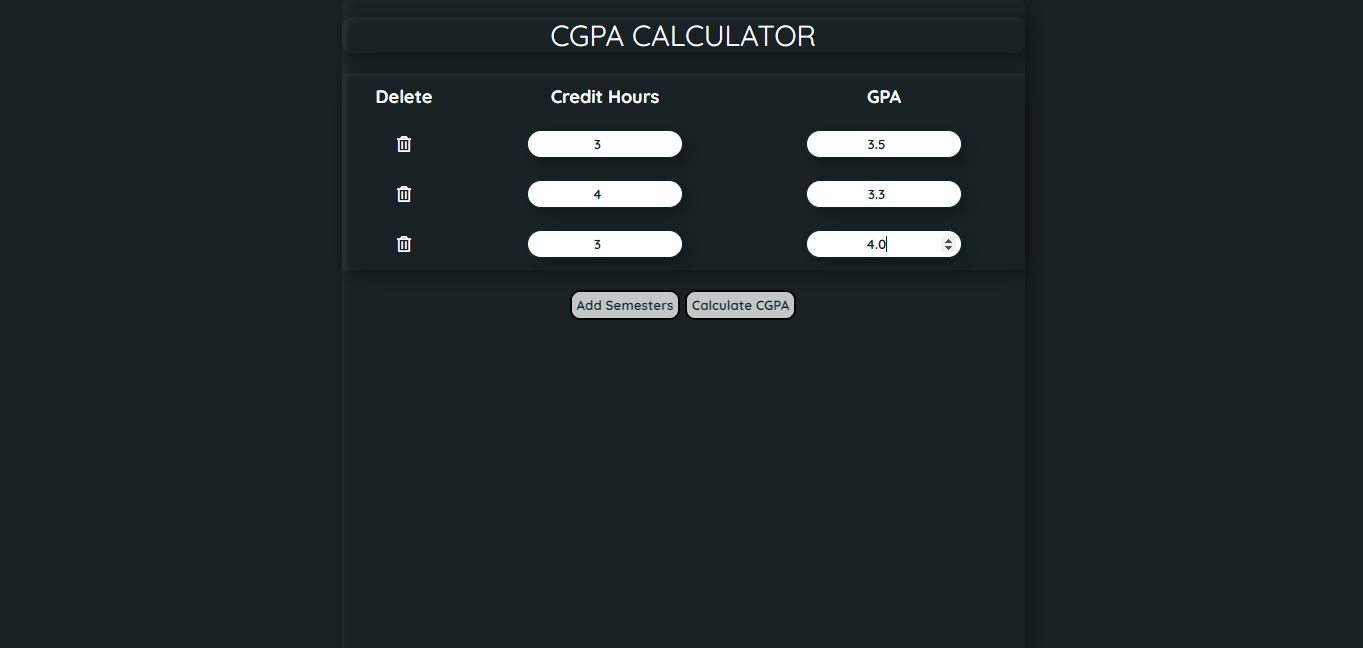Screen dimensions: 1363x648
Task: Trash the semester with GPA 4.0
Action: point(404,244)
